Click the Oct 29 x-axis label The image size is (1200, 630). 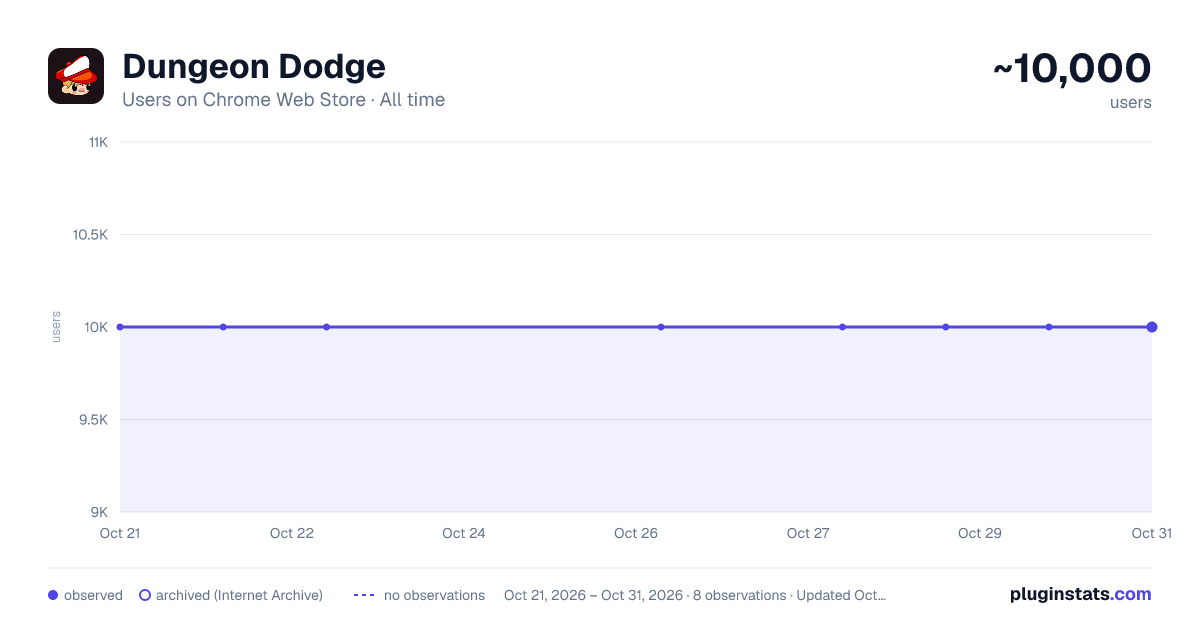click(x=980, y=533)
